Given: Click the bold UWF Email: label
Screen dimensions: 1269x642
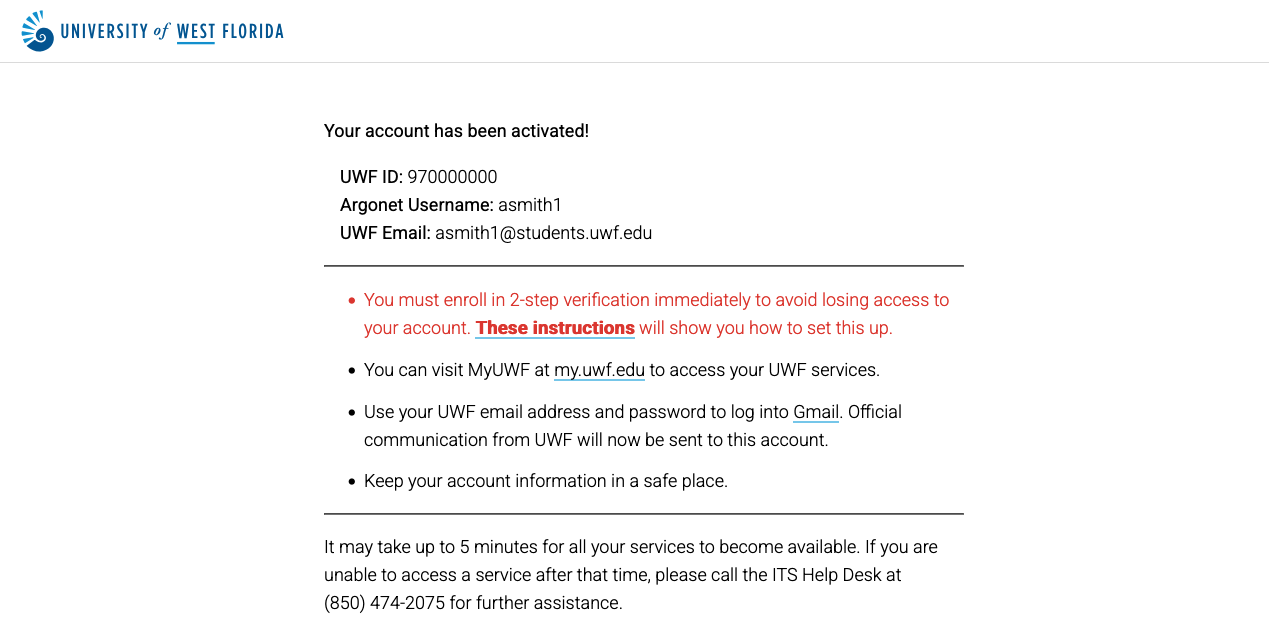Looking at the screenshot, I should 385,233.
